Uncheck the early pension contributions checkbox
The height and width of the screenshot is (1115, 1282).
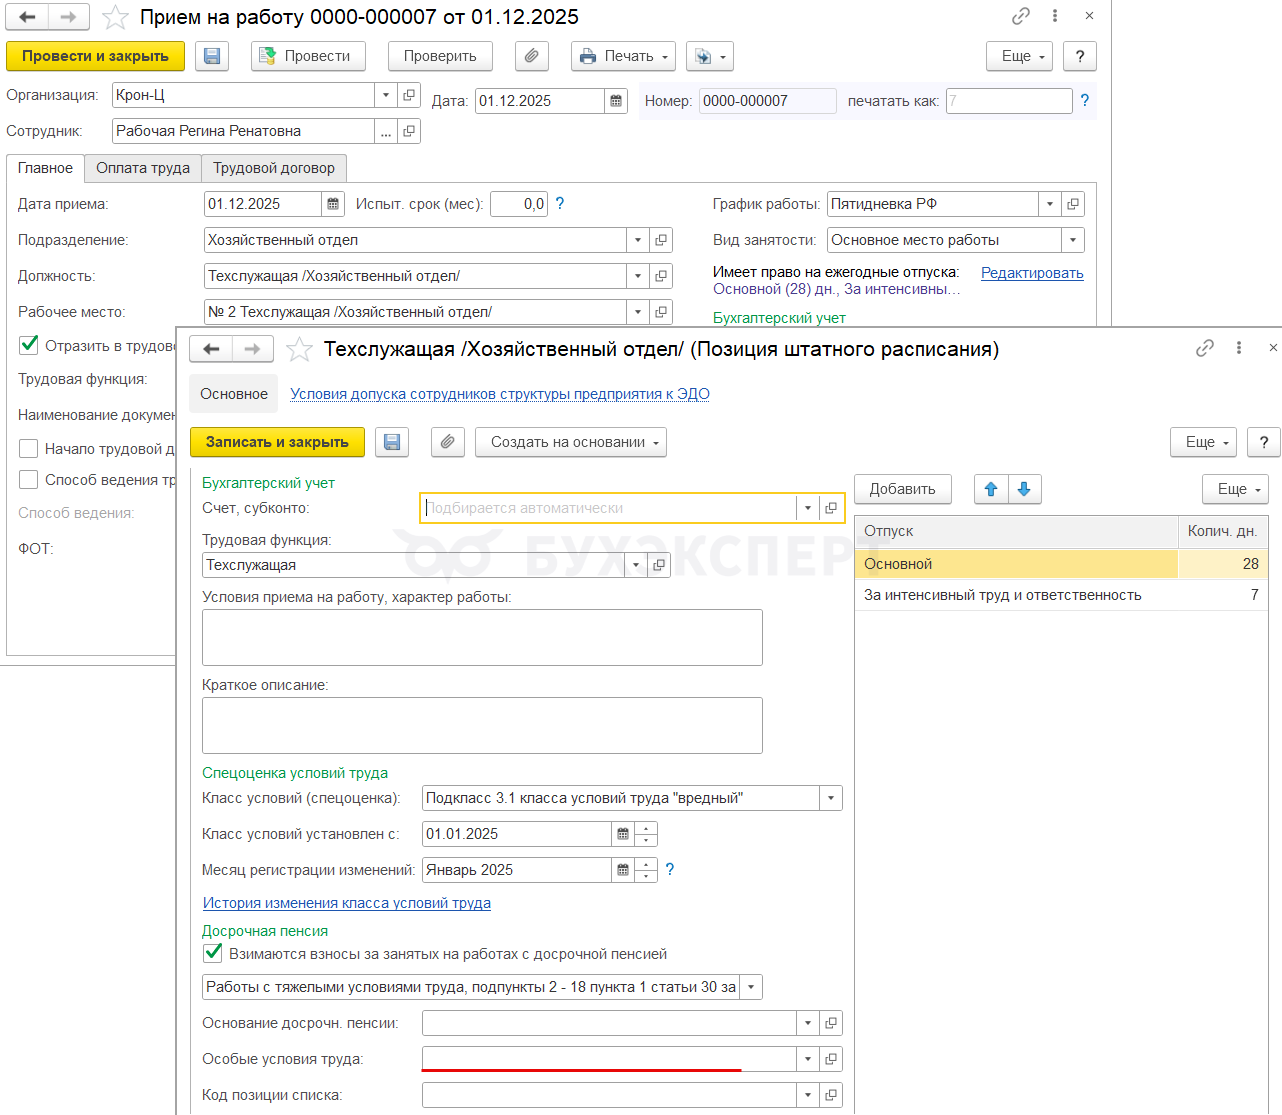(x=213, y=953)
